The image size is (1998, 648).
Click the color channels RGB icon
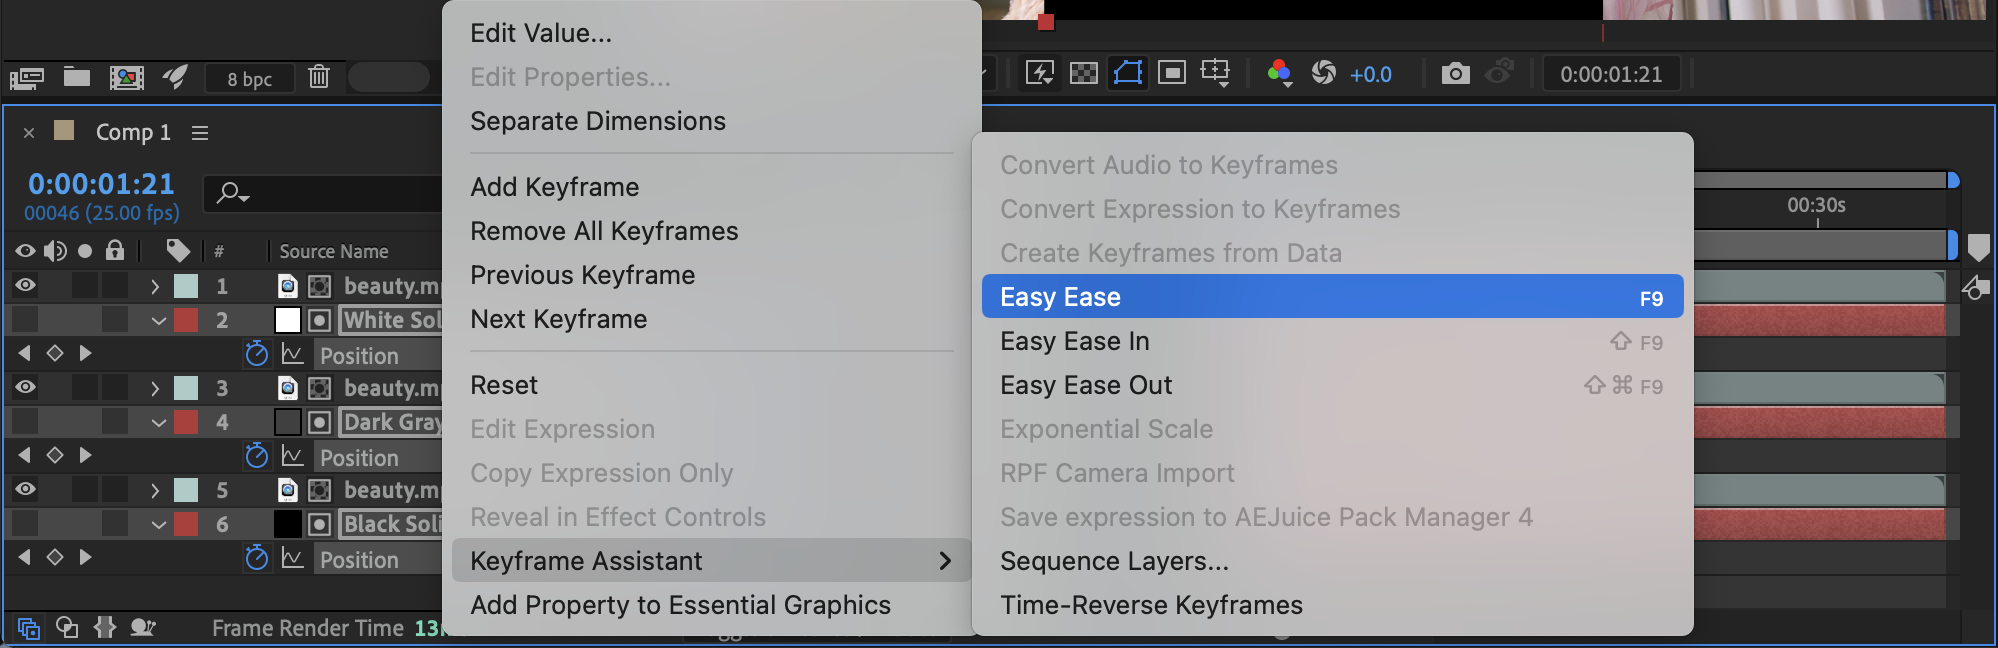1278,73
